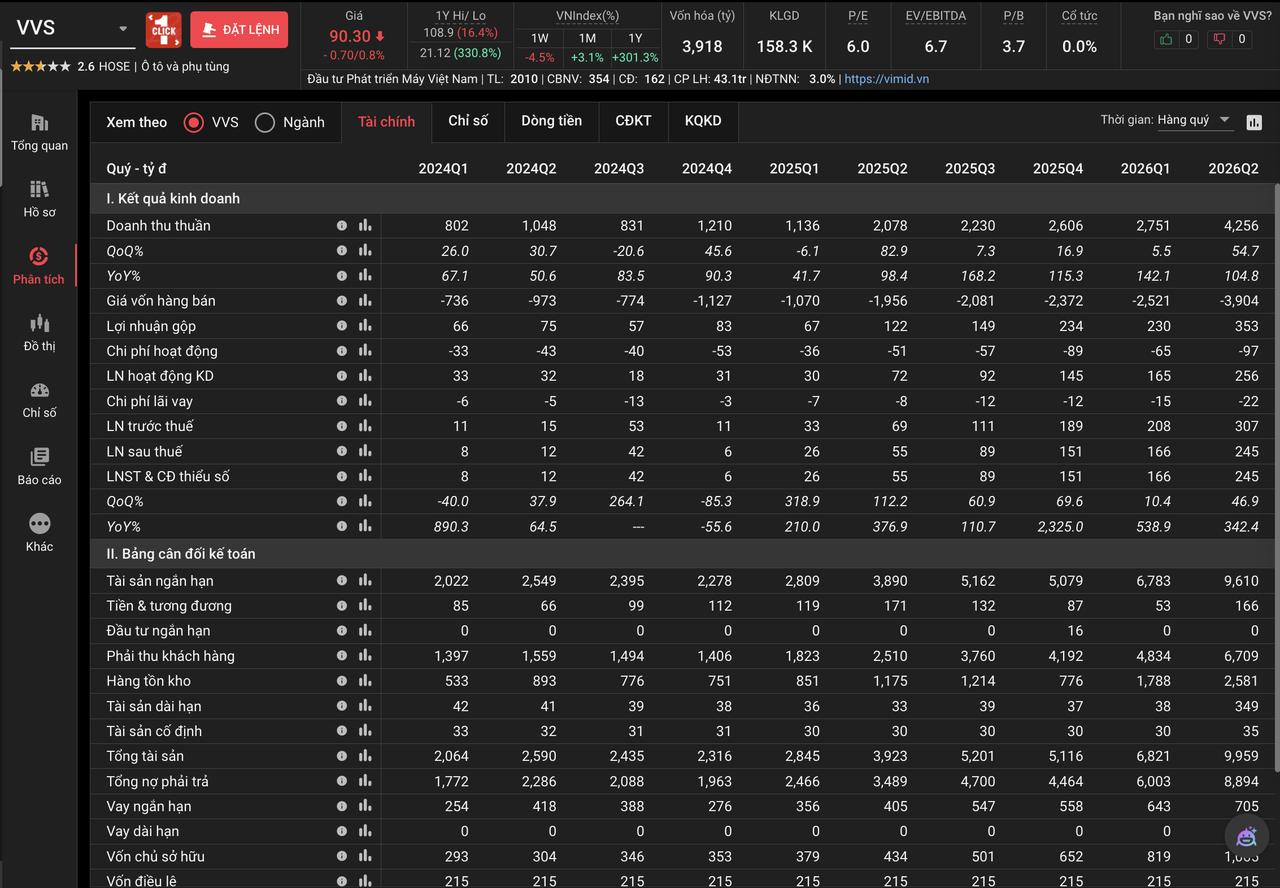Give VVS a thumbs-up vote

1166,40
